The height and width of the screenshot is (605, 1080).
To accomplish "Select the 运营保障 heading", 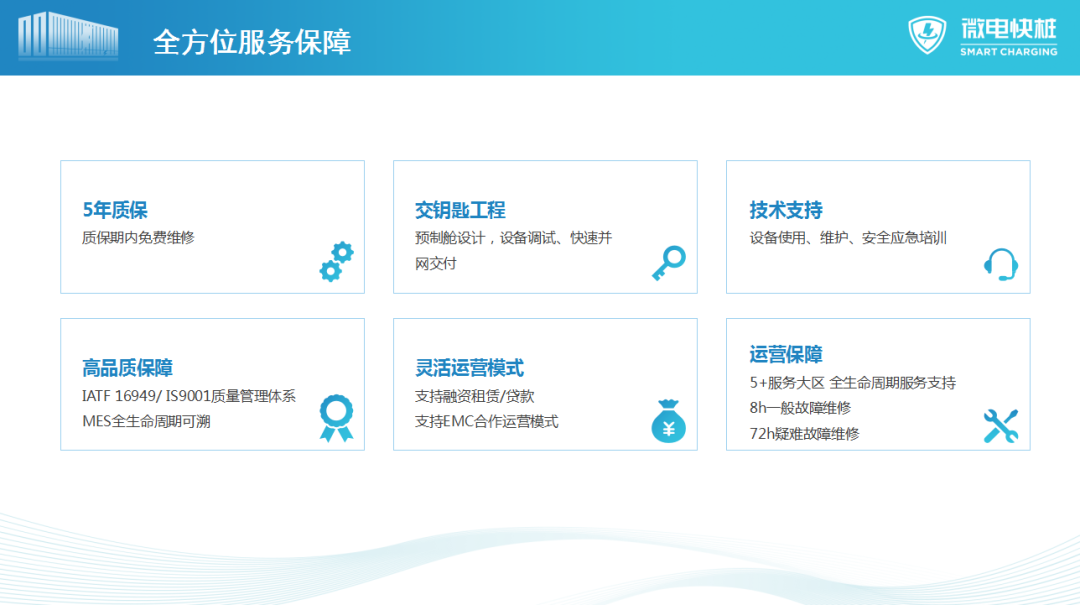I will coord(786,354).
